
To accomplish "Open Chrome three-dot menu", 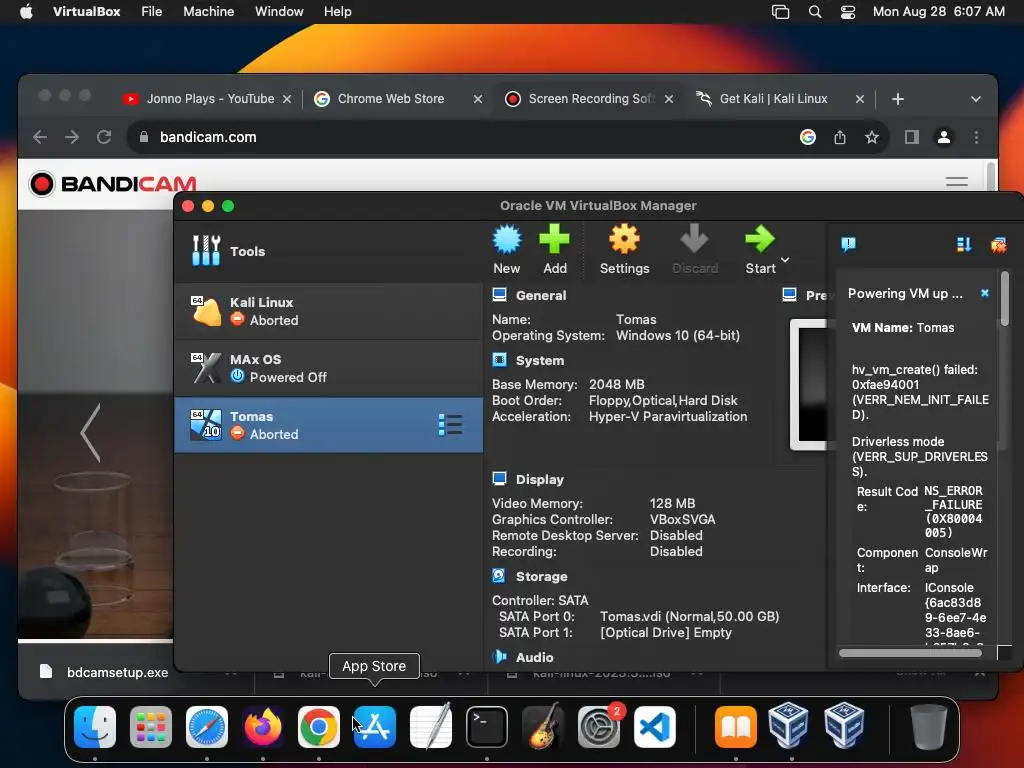I will pyautogui.click(x=976, y=137).
